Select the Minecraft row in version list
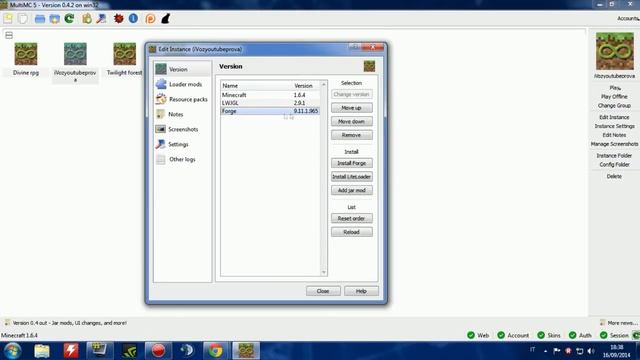The width and height of the screenshot is (640, 360). click(x=270, y=95)
